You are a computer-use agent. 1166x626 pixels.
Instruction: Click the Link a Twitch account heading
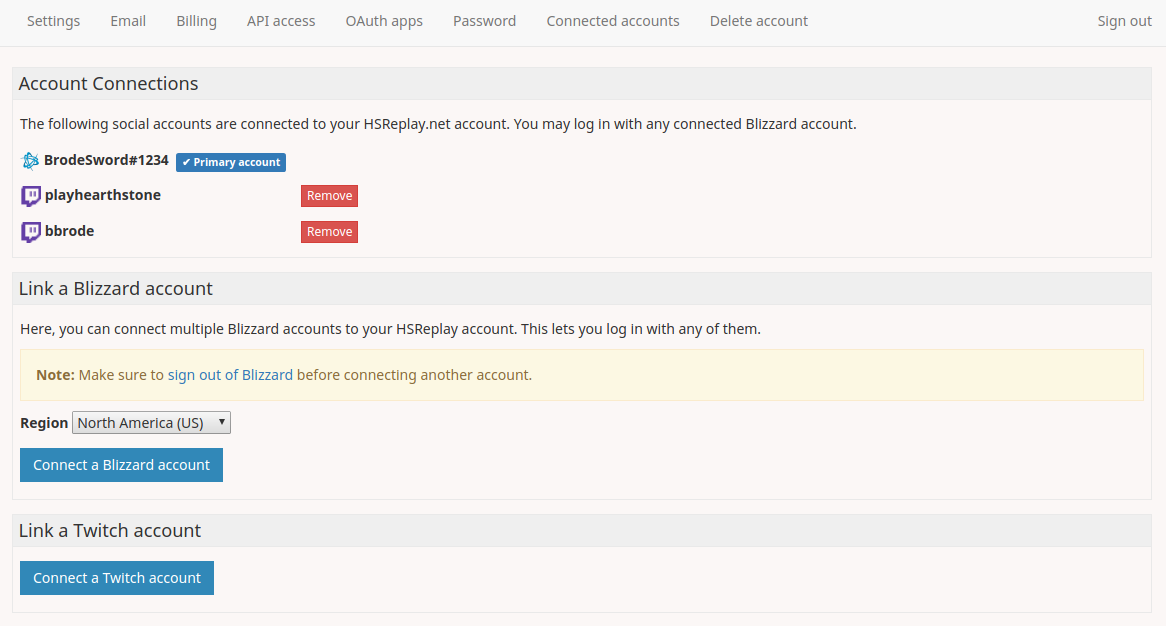click(x=110, y=530)
